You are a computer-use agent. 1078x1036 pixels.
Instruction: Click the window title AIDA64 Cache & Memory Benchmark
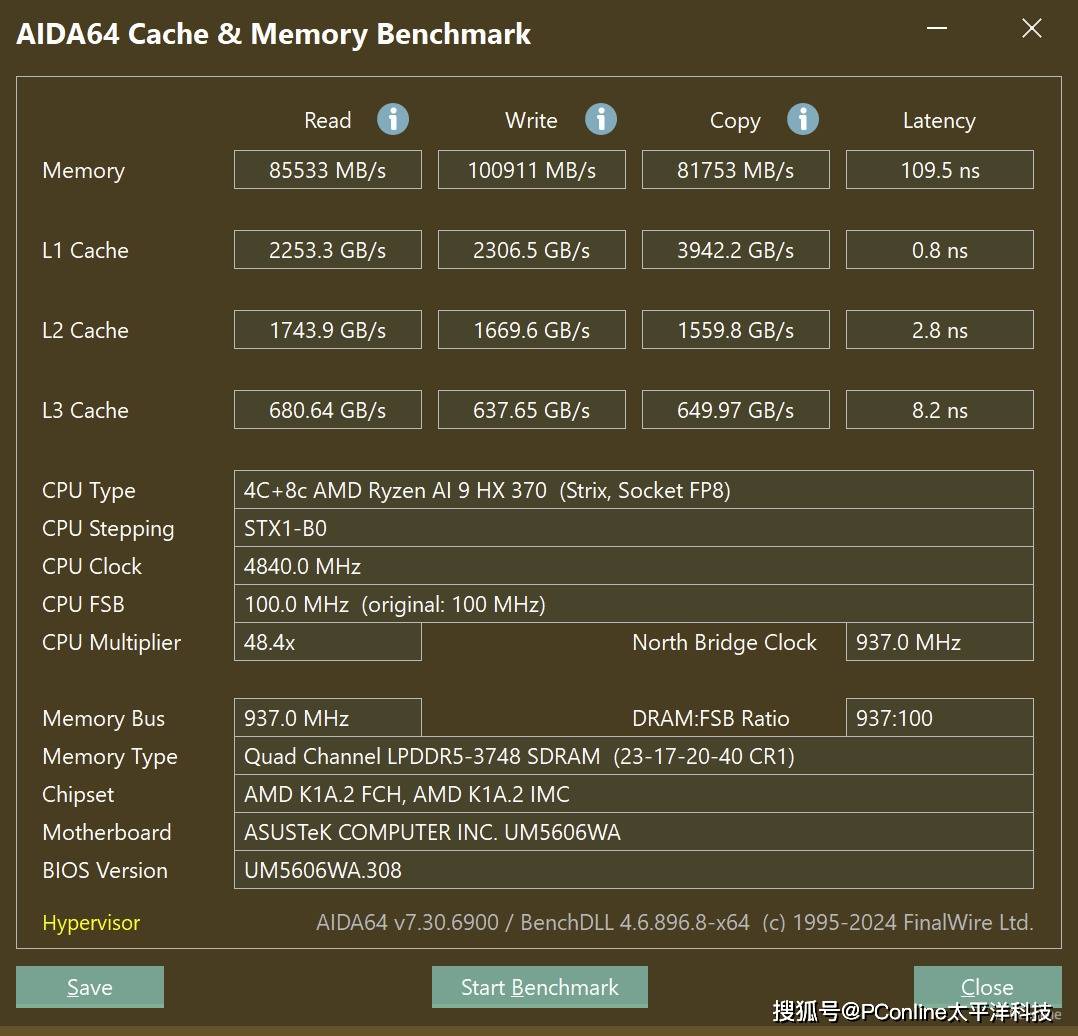coord(274,34)
